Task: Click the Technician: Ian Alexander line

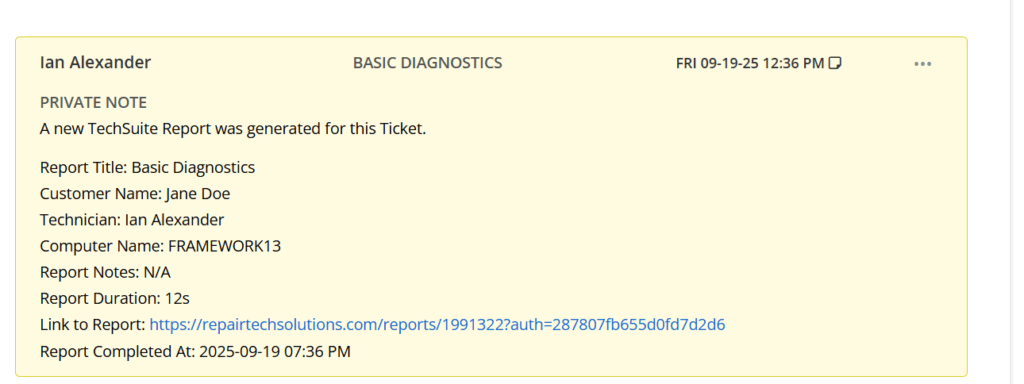Action: click(x=132, y=220)
